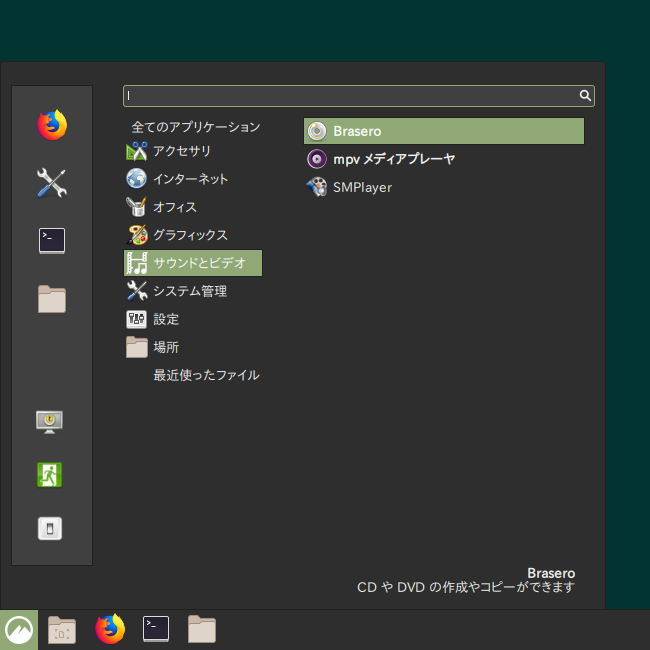
Task: Open the アクセサリ category
Action: 193,151
